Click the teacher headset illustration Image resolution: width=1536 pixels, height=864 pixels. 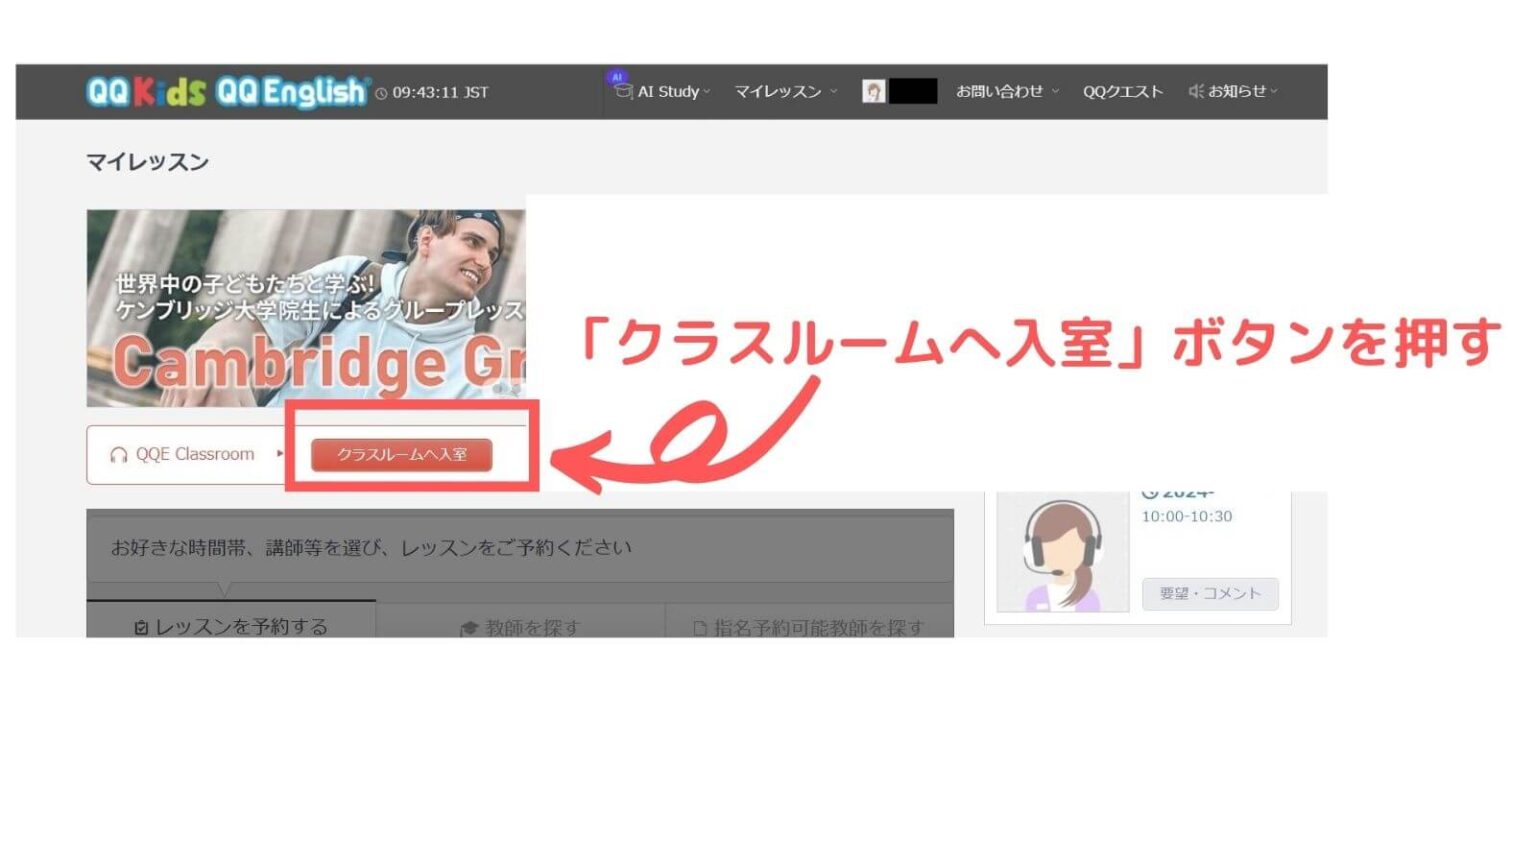coord(1062,550)
